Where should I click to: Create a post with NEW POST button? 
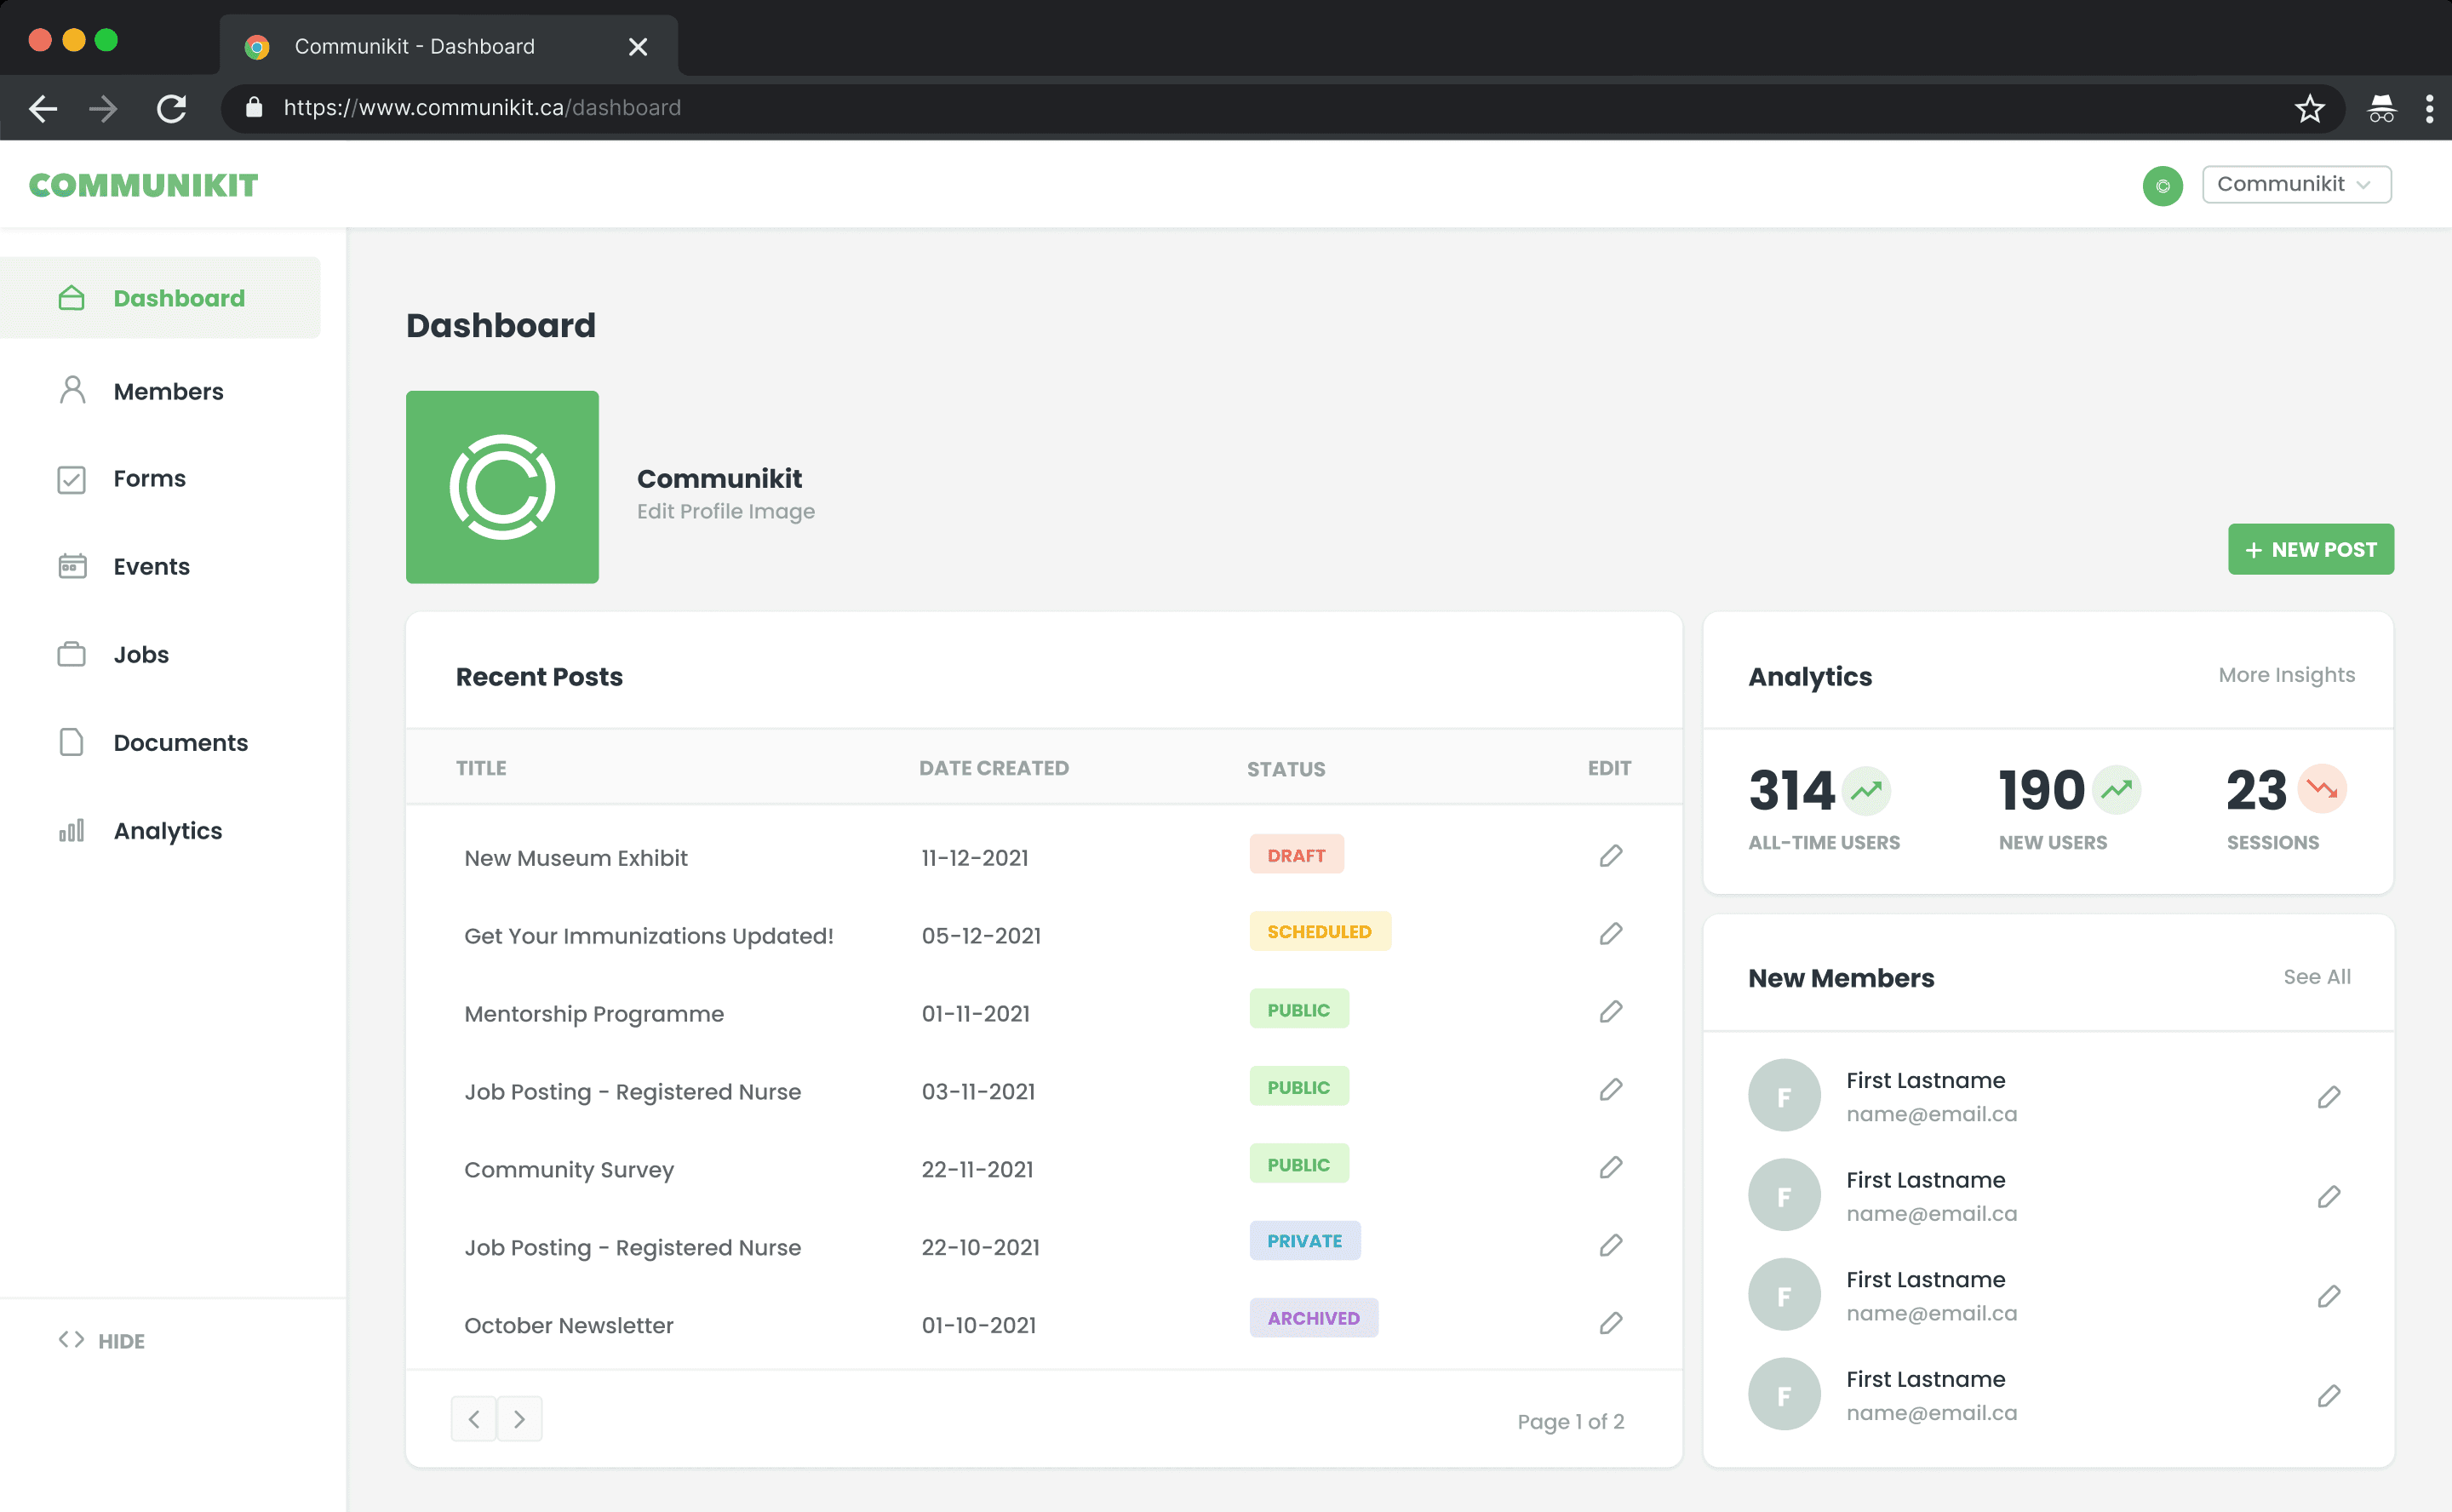tap(2310, 549)
